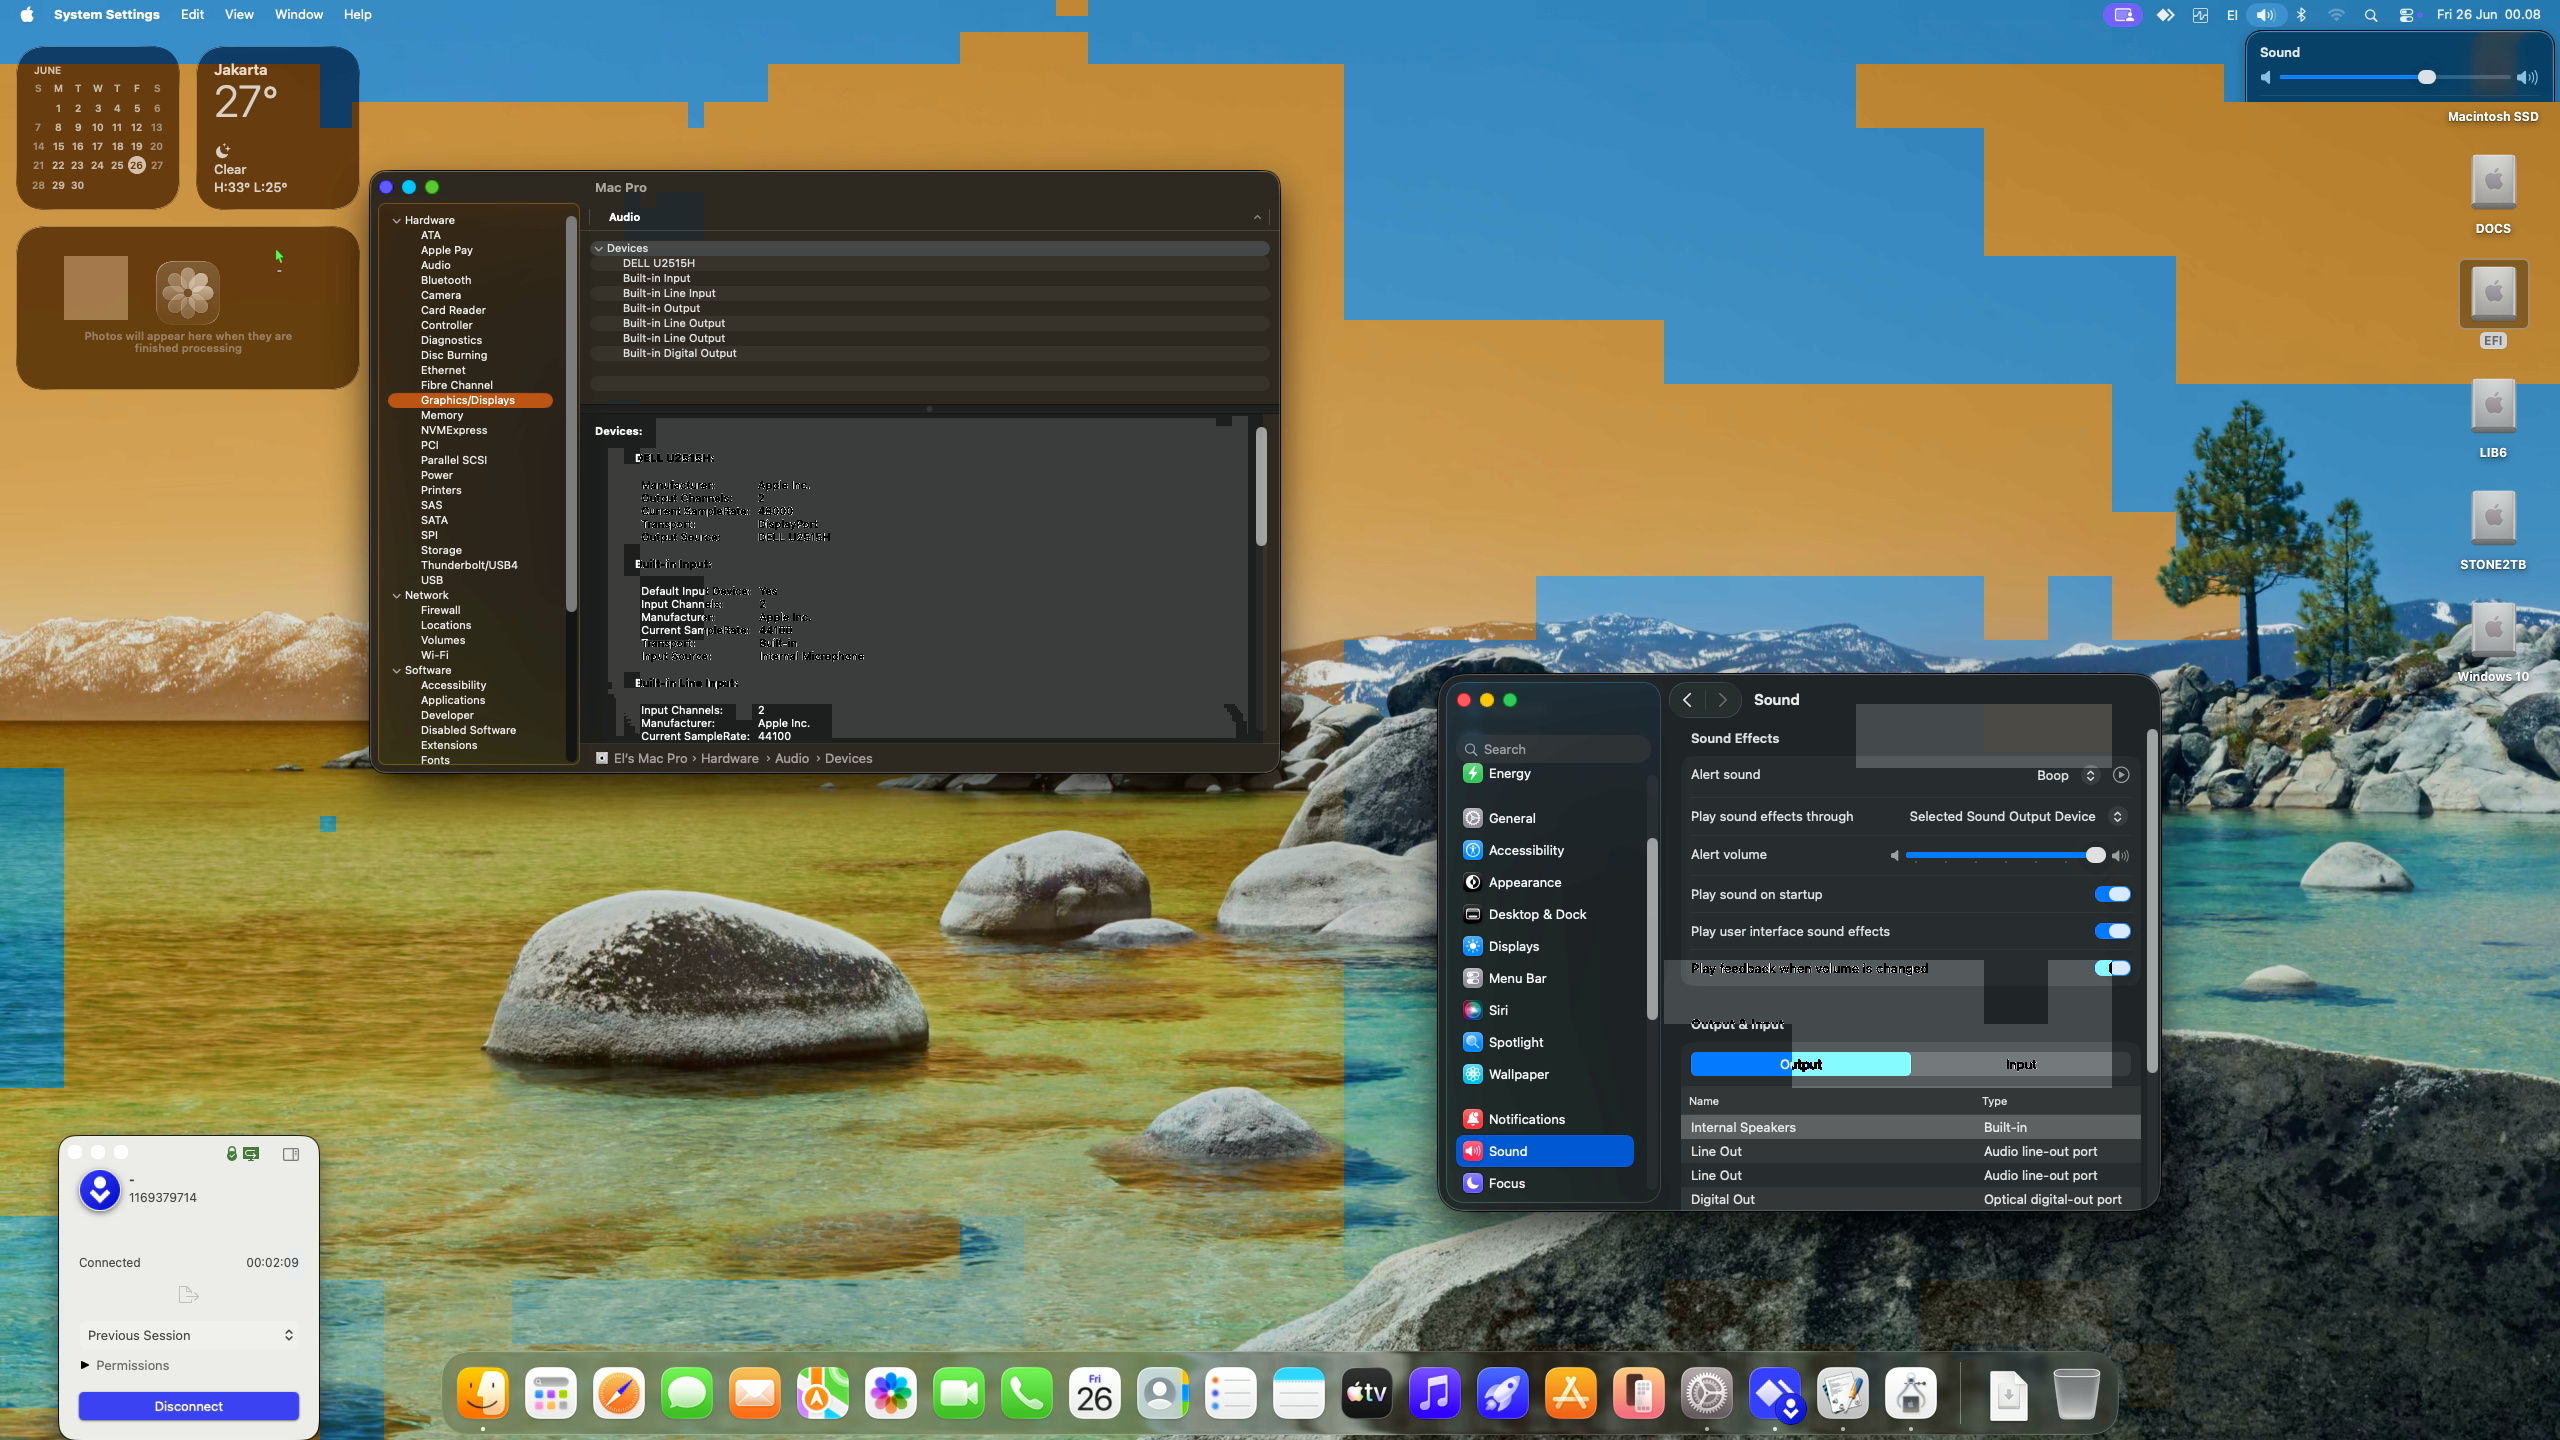Open the Window menu

299,14
